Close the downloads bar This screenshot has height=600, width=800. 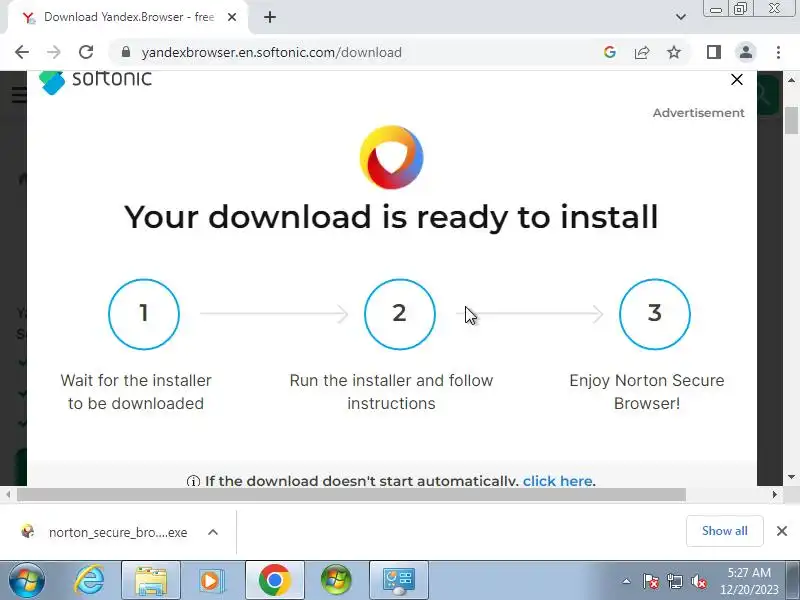click(x=782, y=531)
